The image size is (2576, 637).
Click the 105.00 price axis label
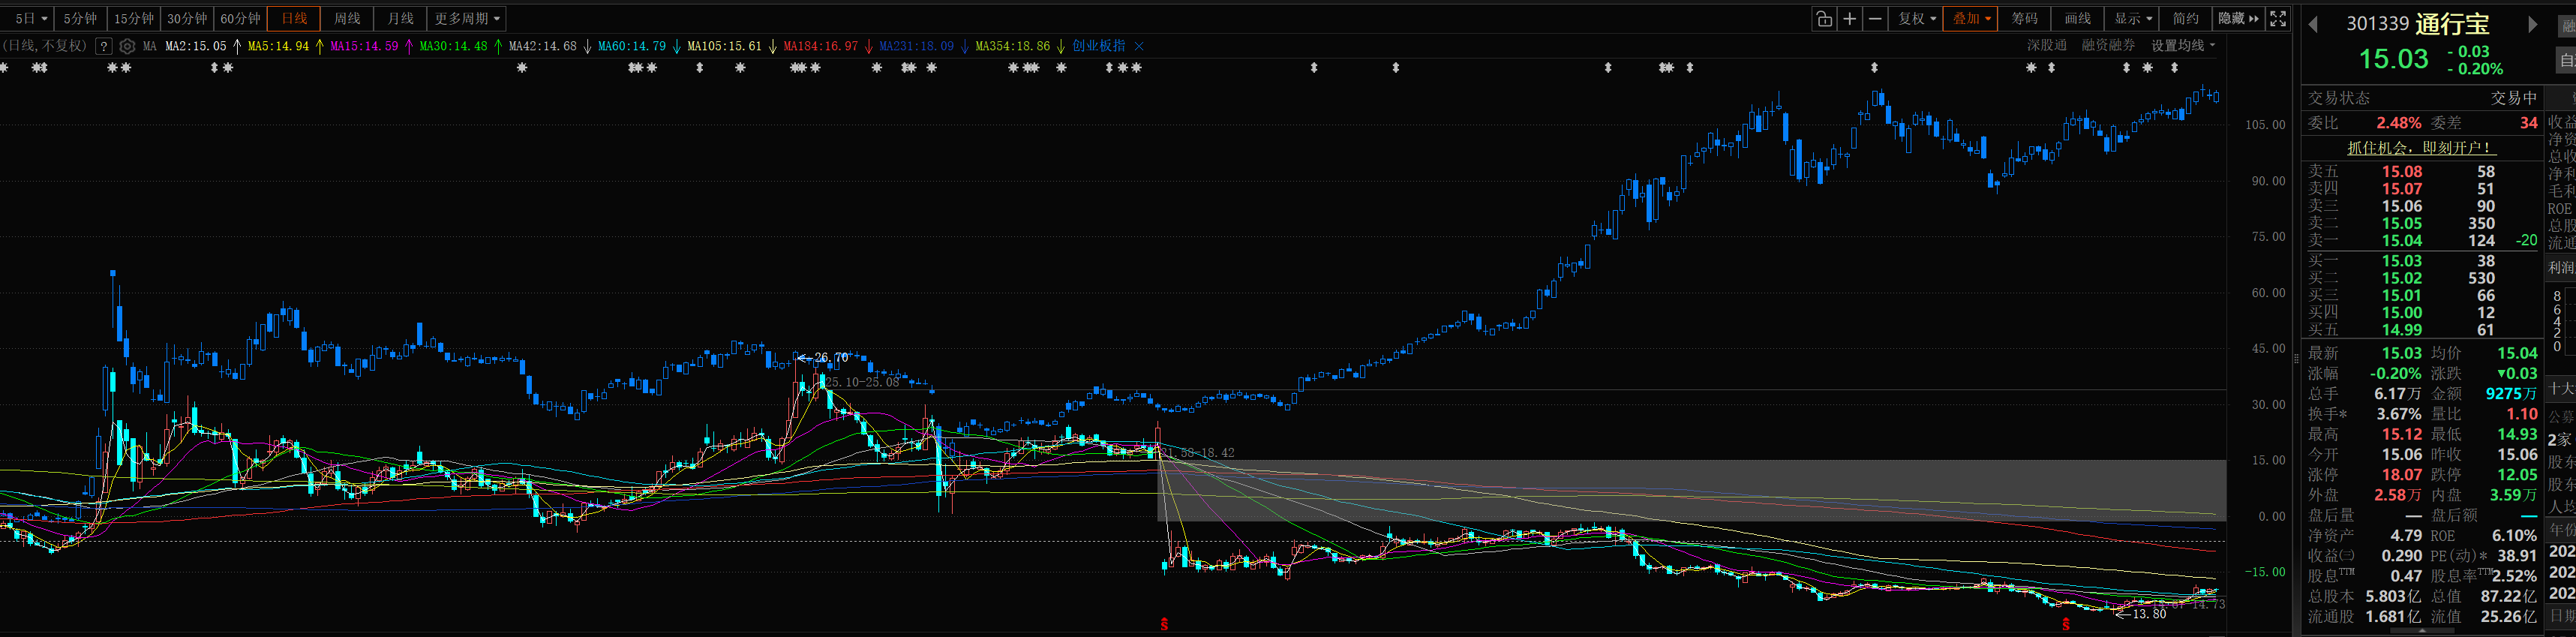2265,124
